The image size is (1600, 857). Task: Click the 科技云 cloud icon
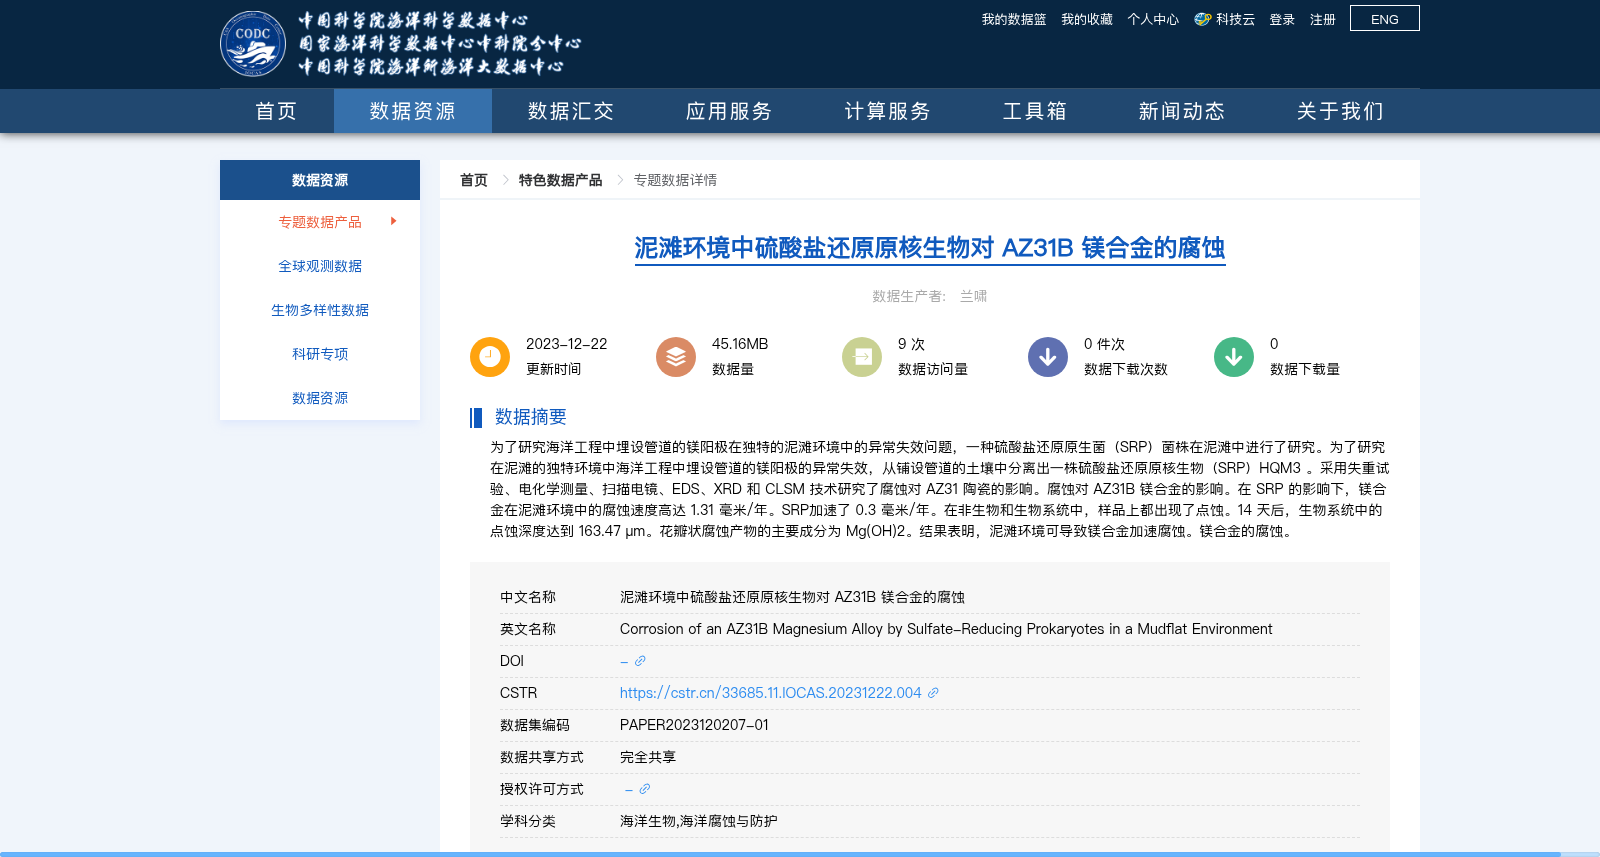click(1203, 19)
